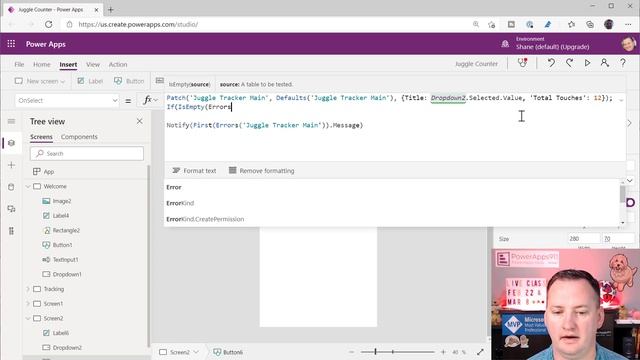The width and height of the screenshot is (640, 360).
Task: Open a new browser tab
Action: tap(111, 9)
